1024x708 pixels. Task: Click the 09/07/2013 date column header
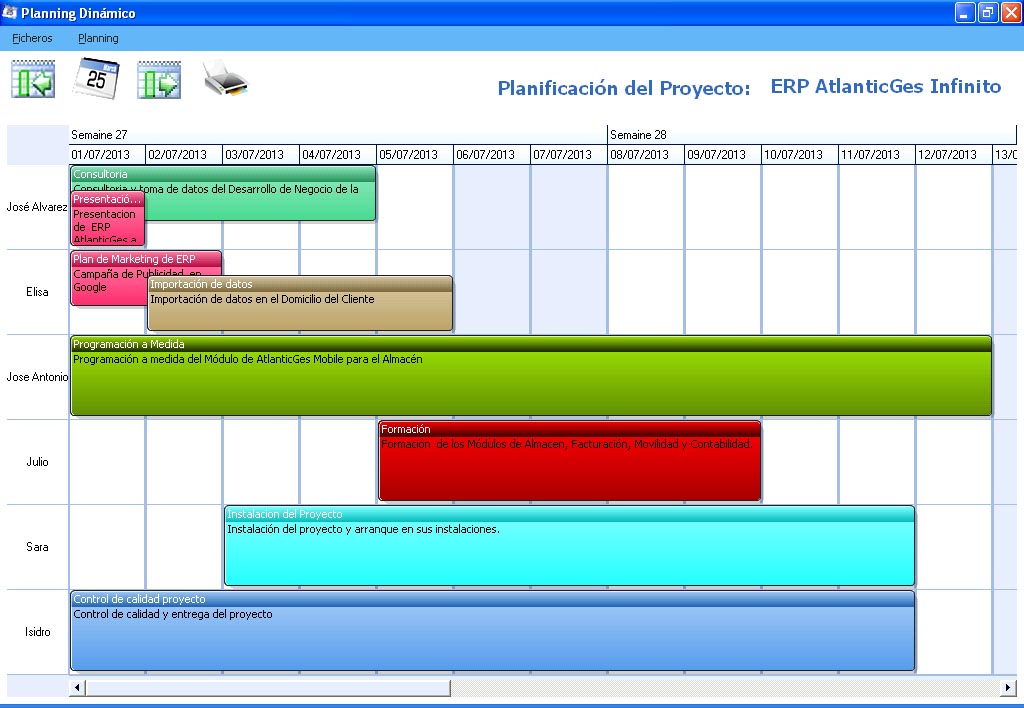[x=724, y=154]
